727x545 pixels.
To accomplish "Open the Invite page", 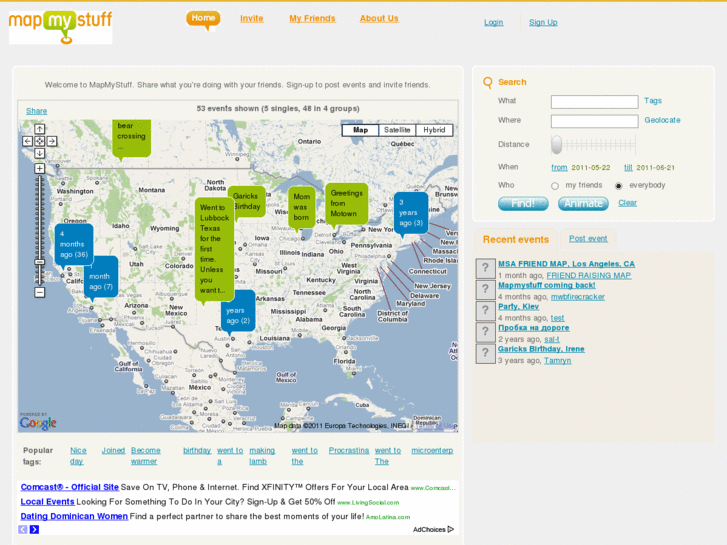I will [252, 19].
